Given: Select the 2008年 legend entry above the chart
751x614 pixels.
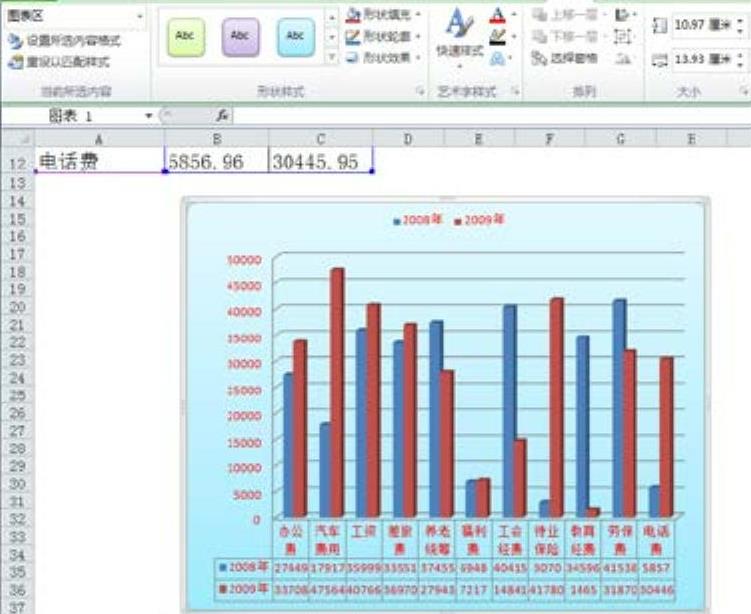Looking at the screenshot, I should coord(417,220).
